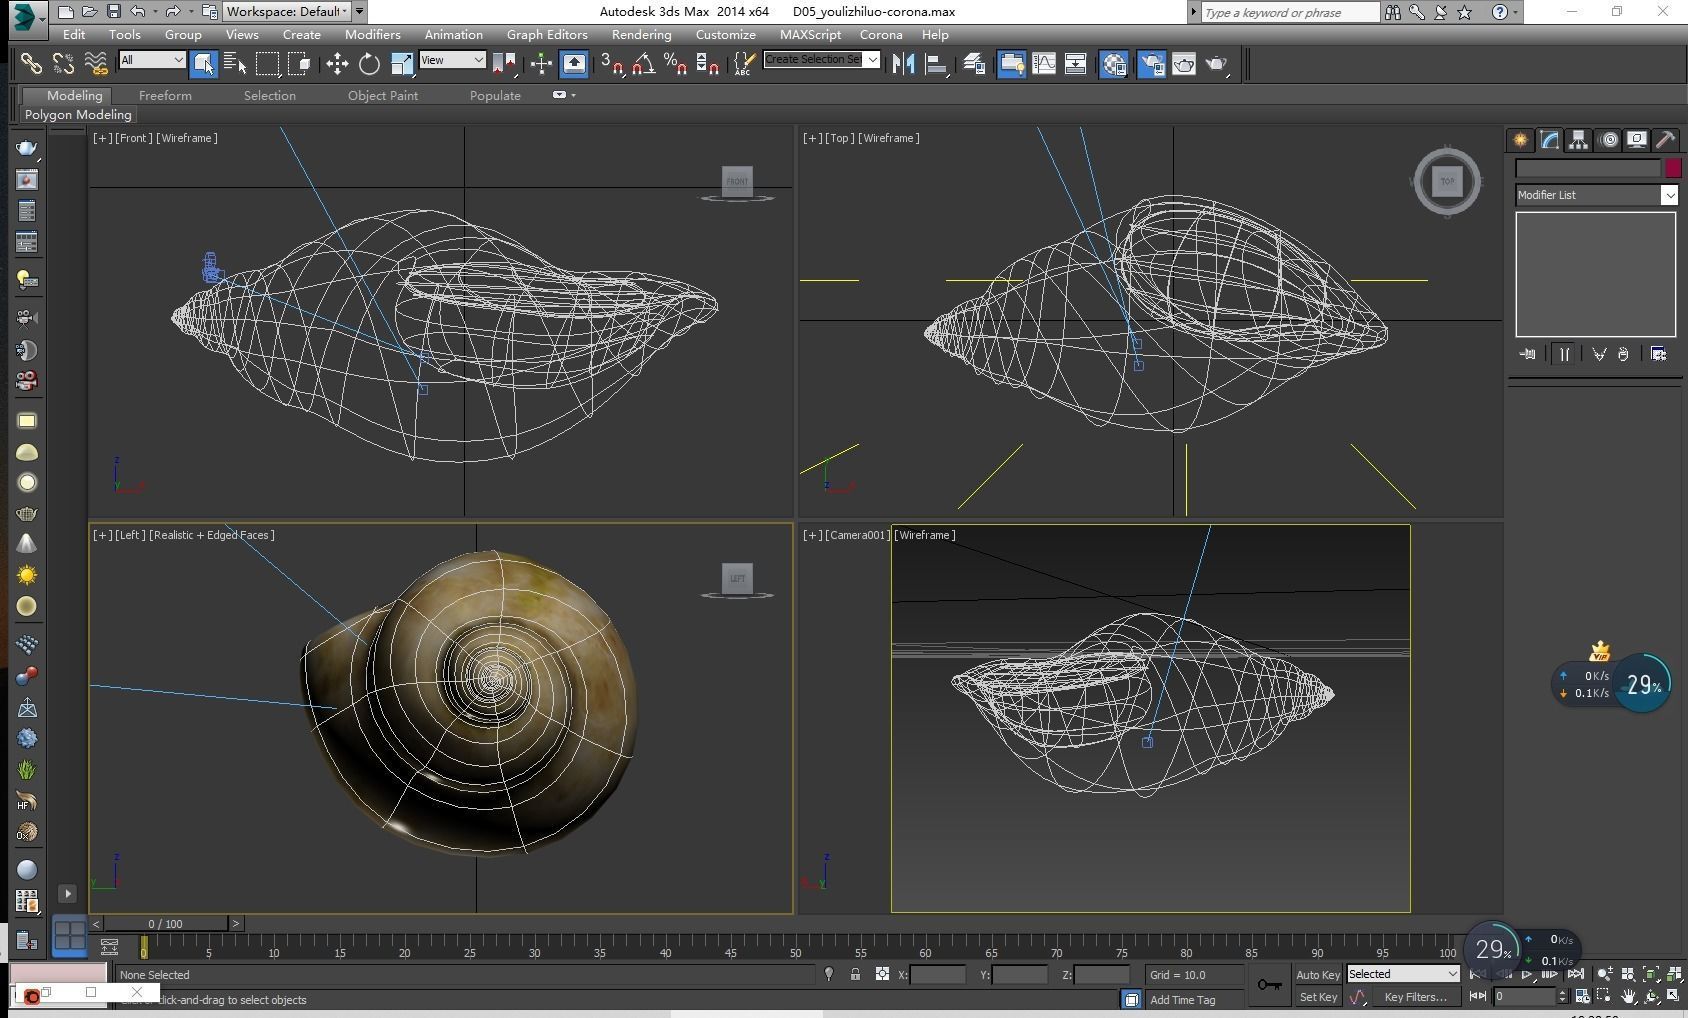Open the key filter Selected dropdown
Screen dimensions: 1688x1018
pos(1403,974)
